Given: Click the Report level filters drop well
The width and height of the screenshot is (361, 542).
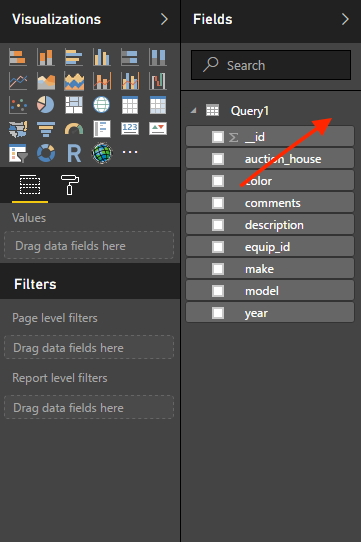Looking at the screenshot, I should tap(89, 407).
